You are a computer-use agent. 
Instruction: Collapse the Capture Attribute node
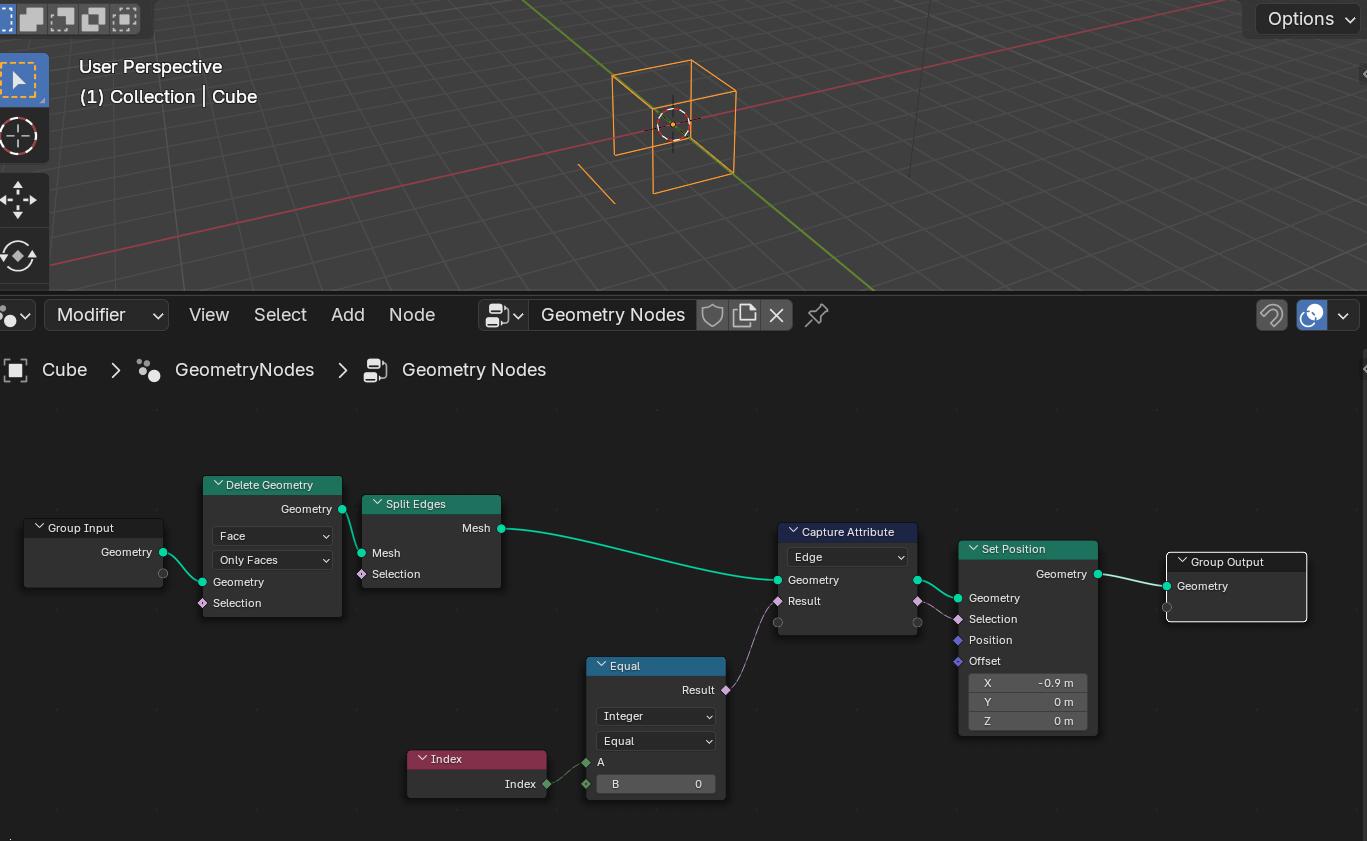coord(793,532)
